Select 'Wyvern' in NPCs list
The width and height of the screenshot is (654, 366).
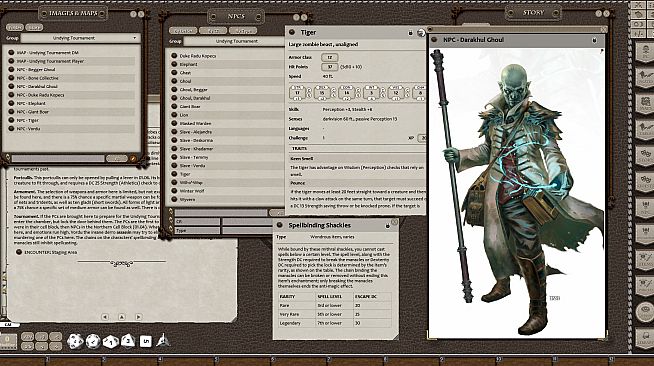point(228,199)
